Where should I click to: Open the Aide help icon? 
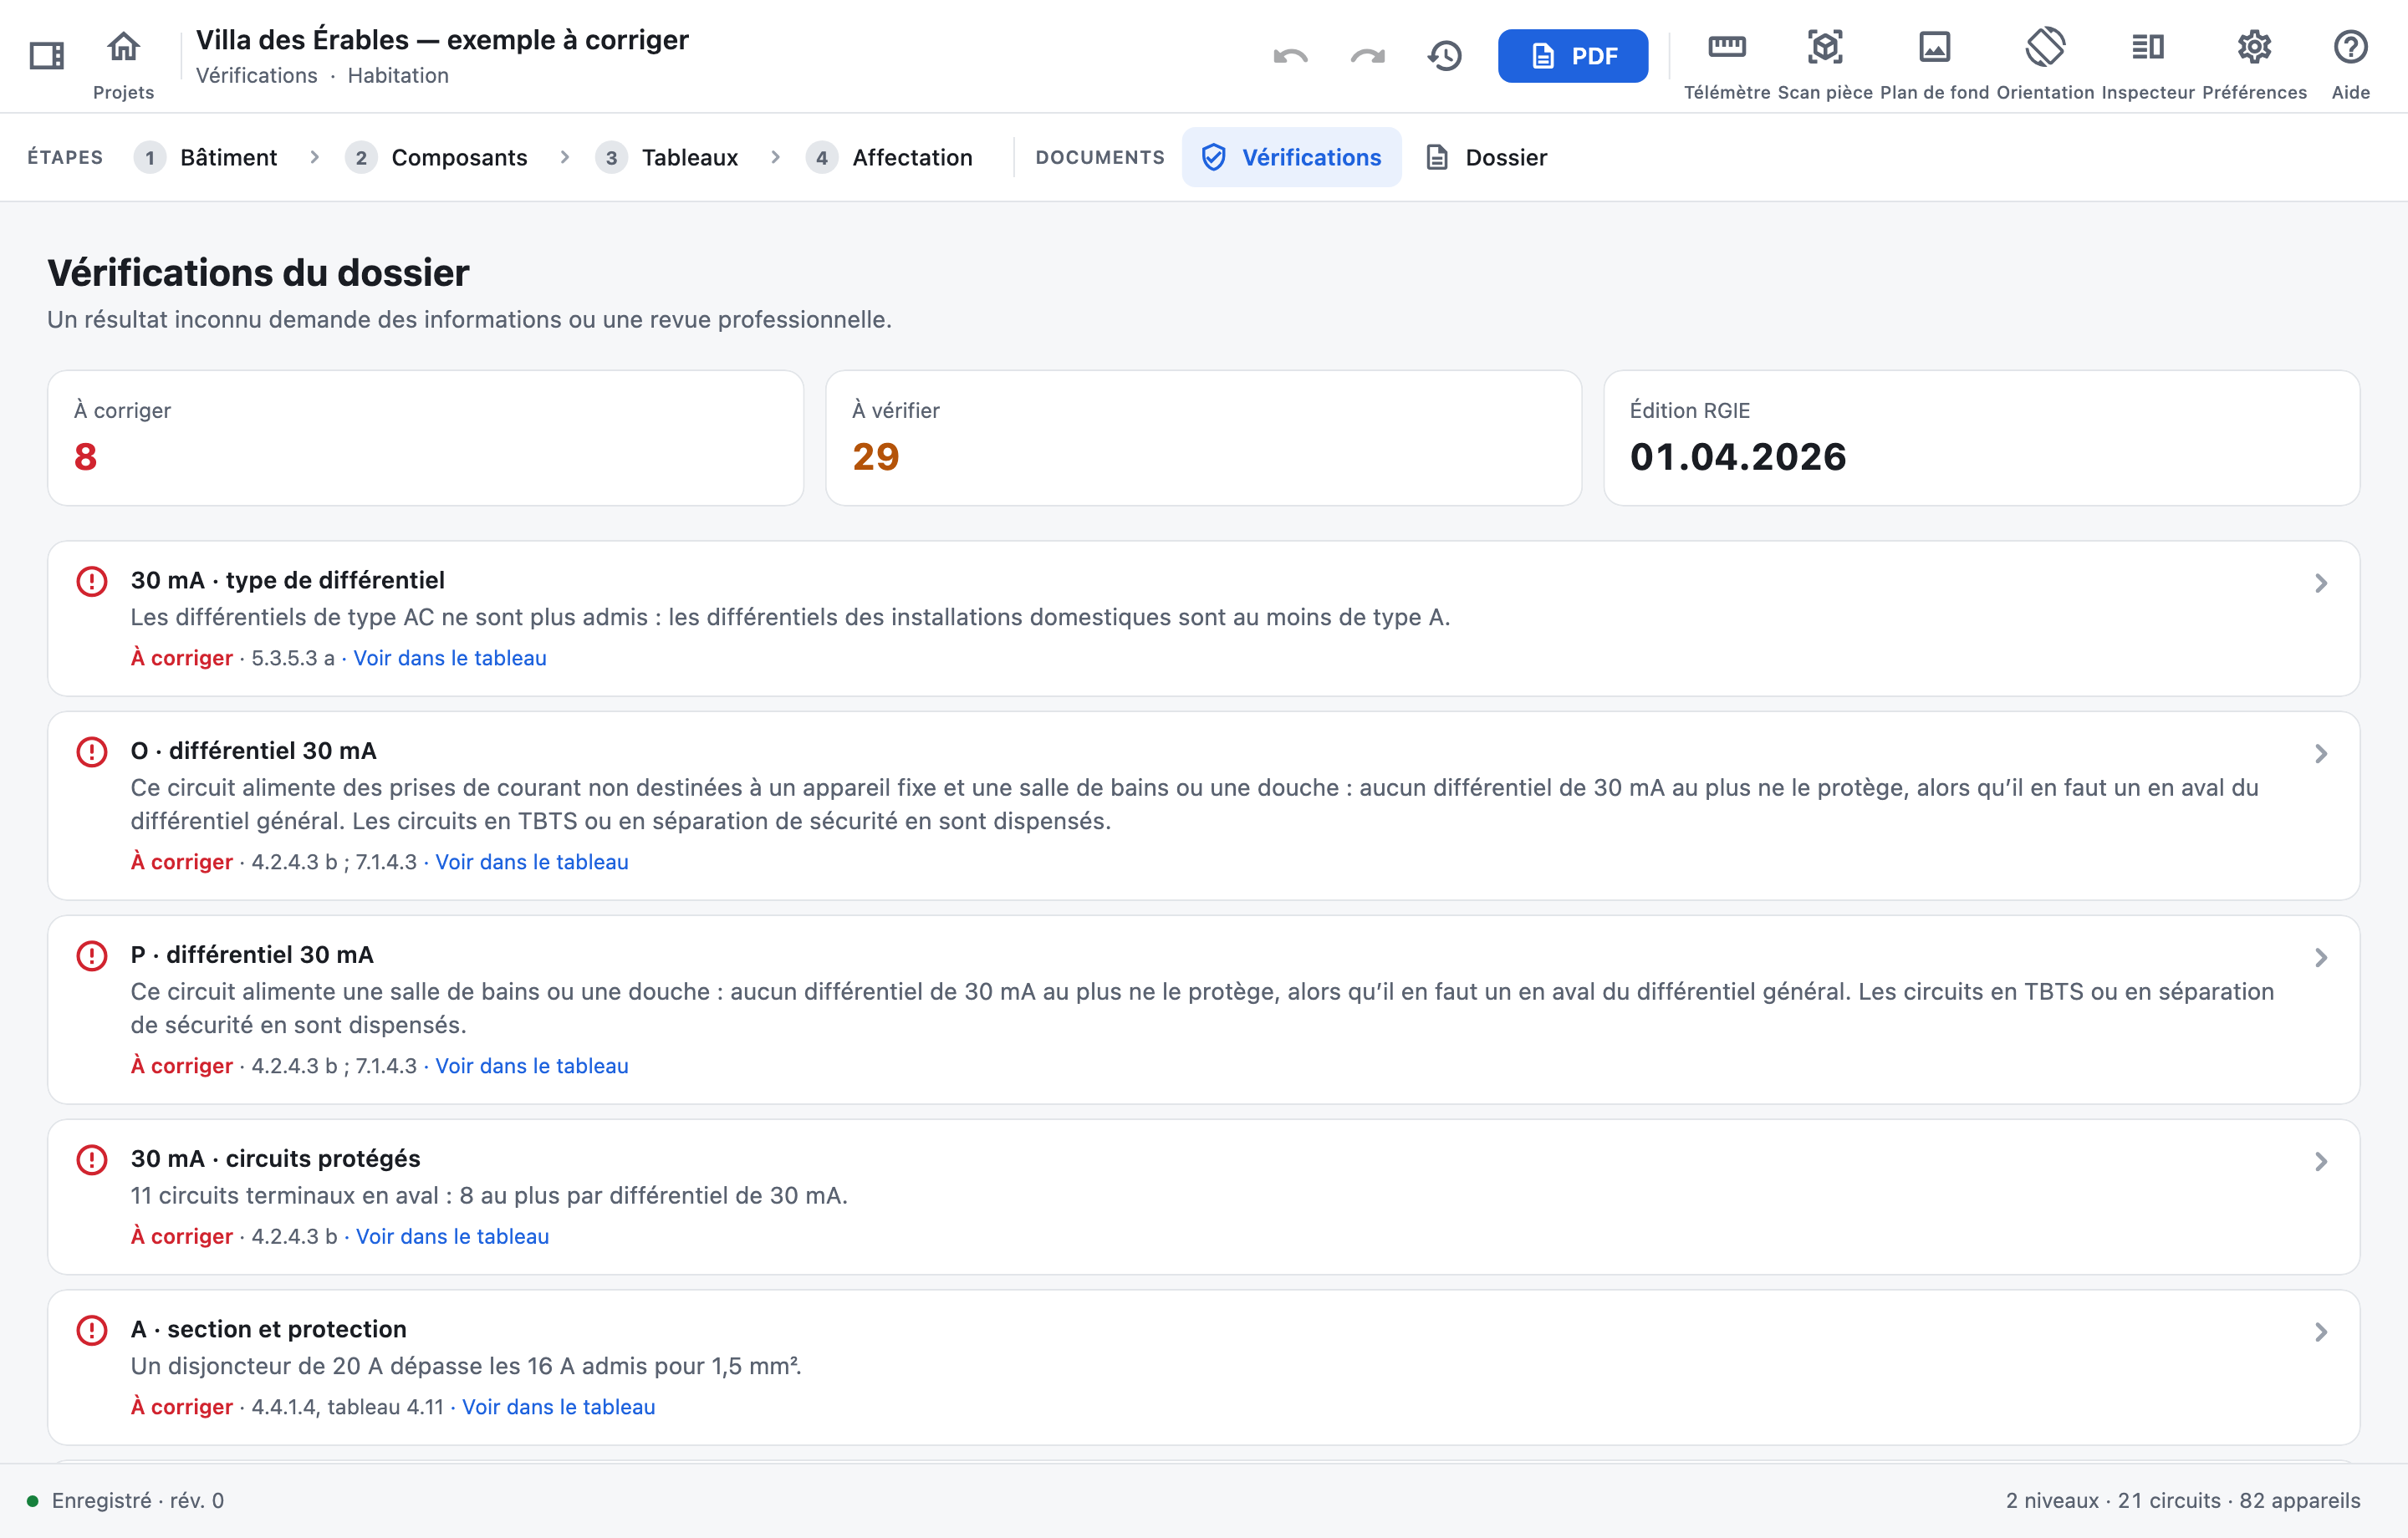pos(2350,46)
